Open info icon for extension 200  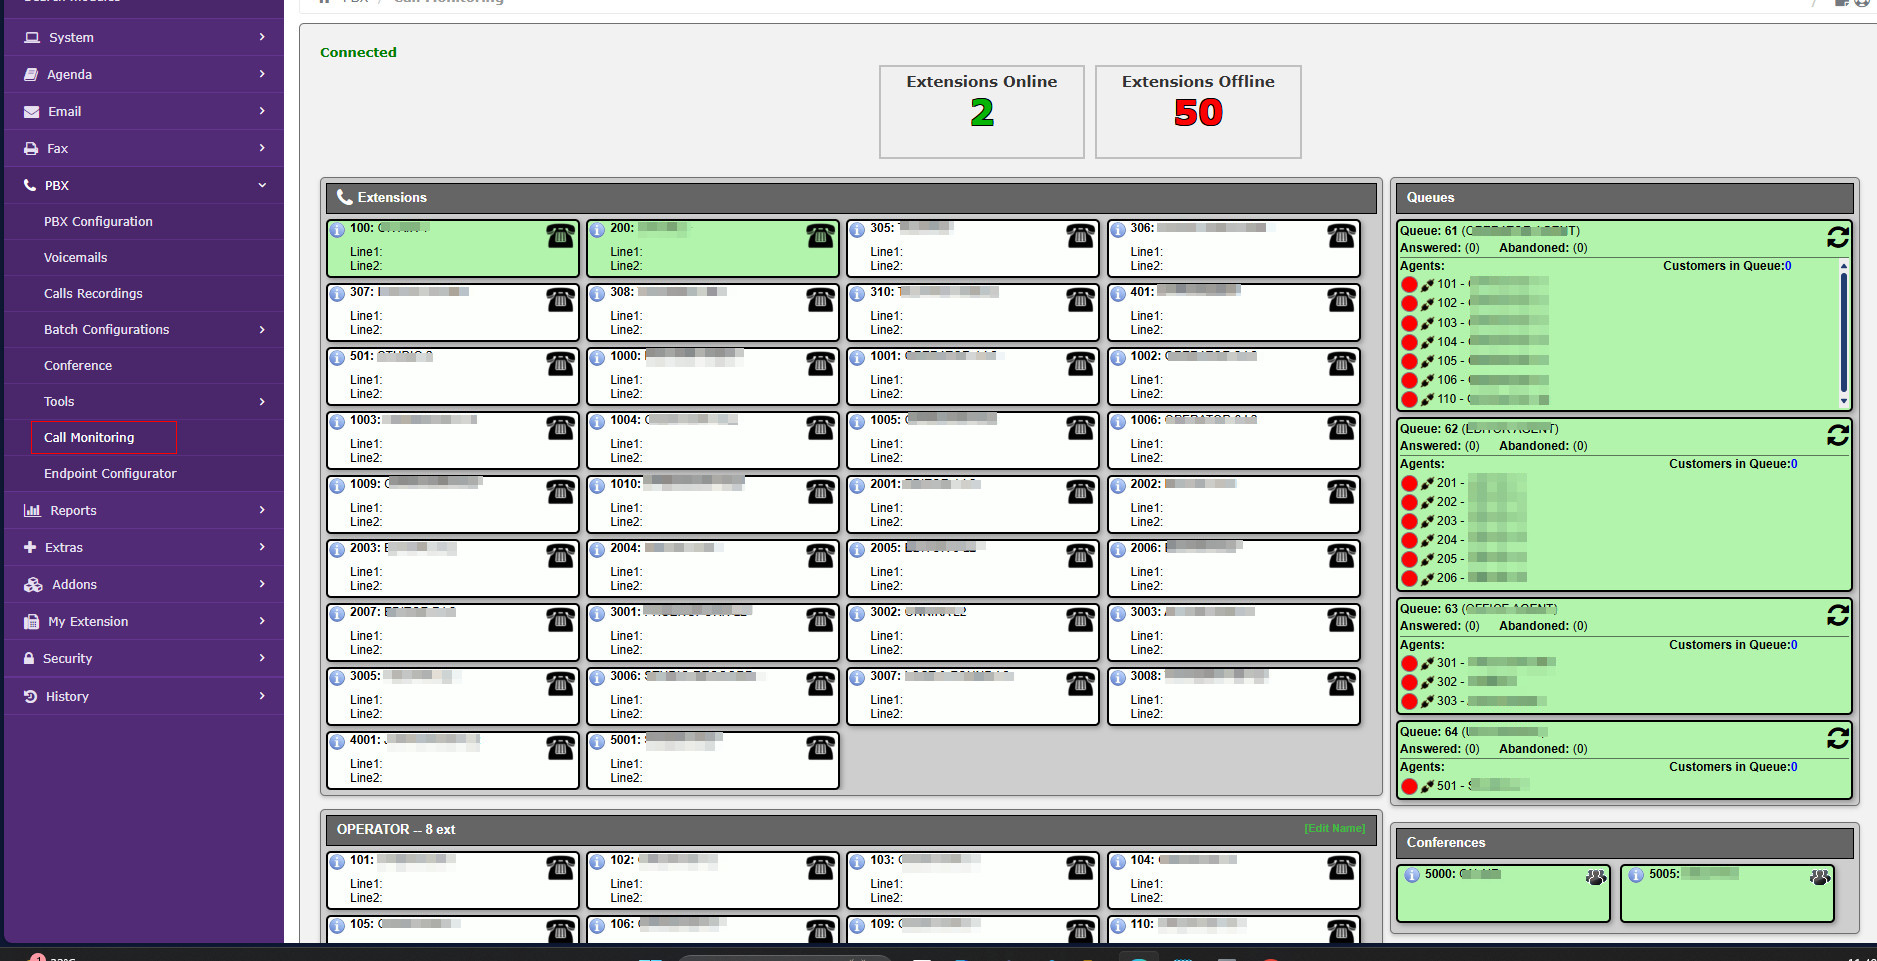pyautogui.click(x=597, y=230)
